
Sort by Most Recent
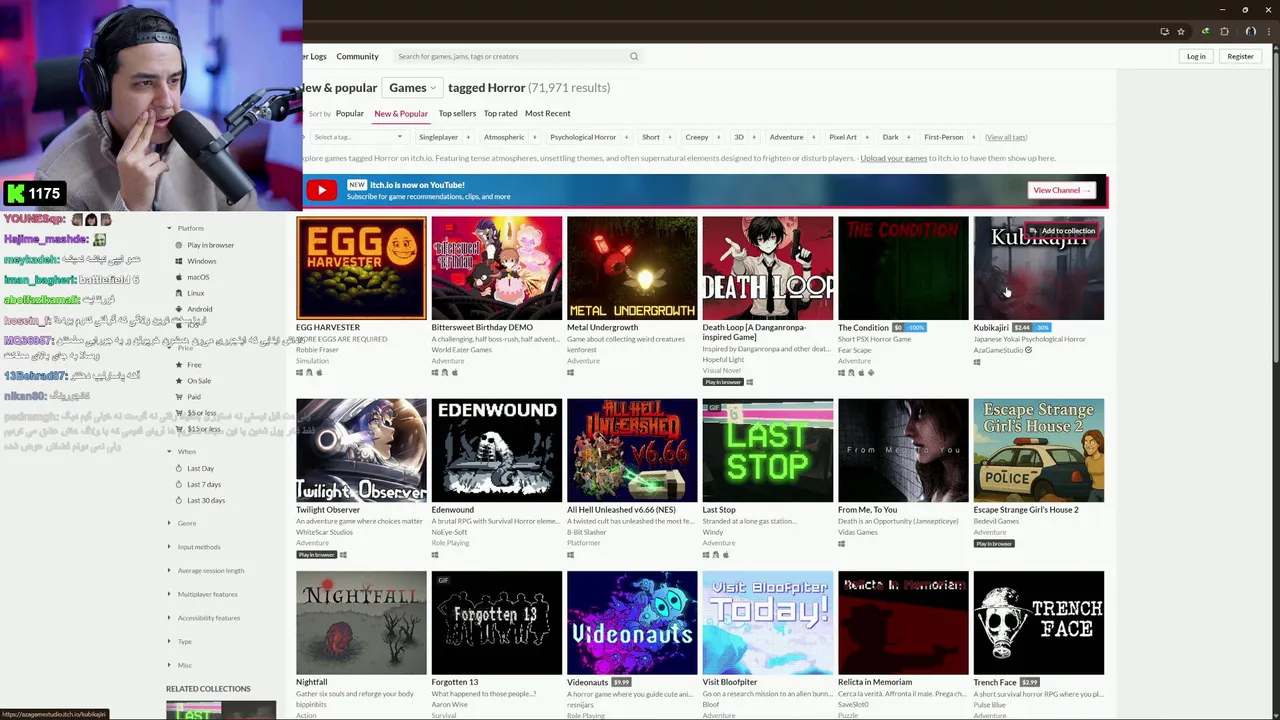coord(548,113)
